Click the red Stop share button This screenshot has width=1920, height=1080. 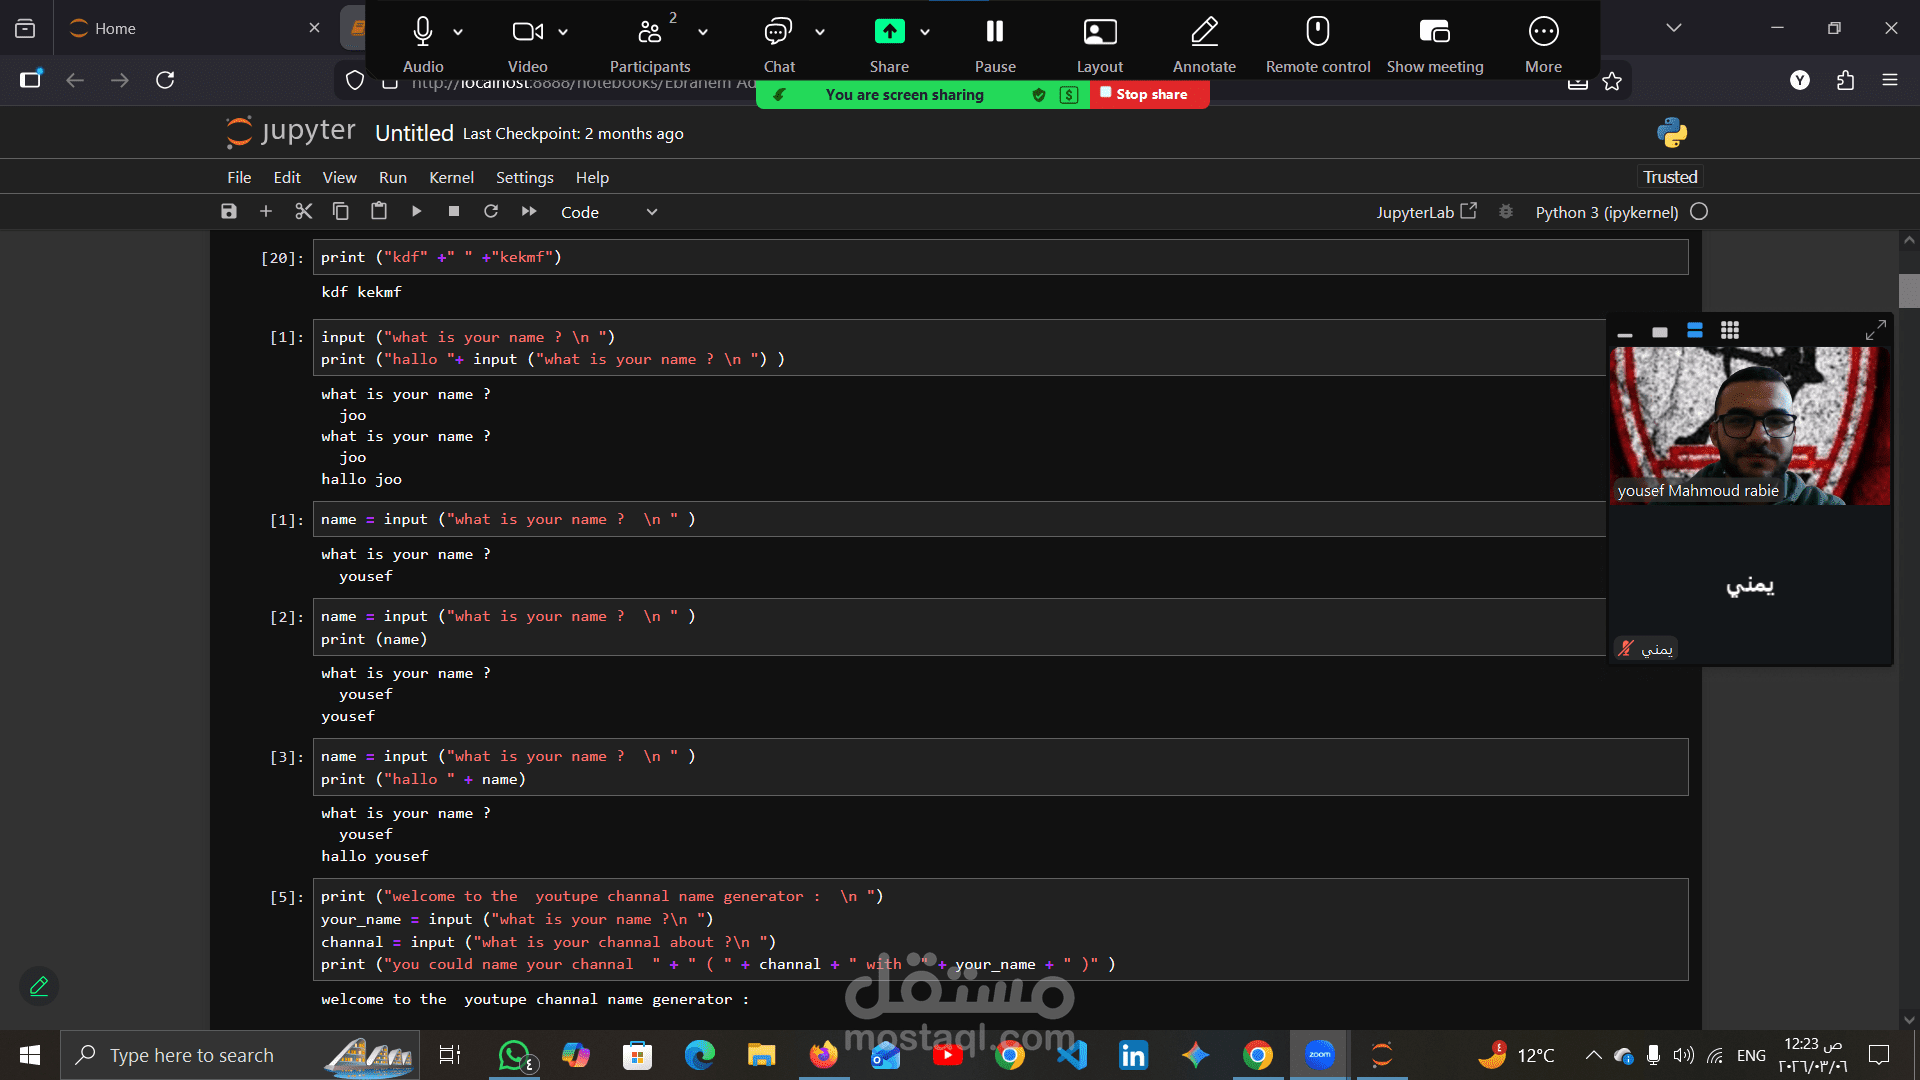(1148, 94)
